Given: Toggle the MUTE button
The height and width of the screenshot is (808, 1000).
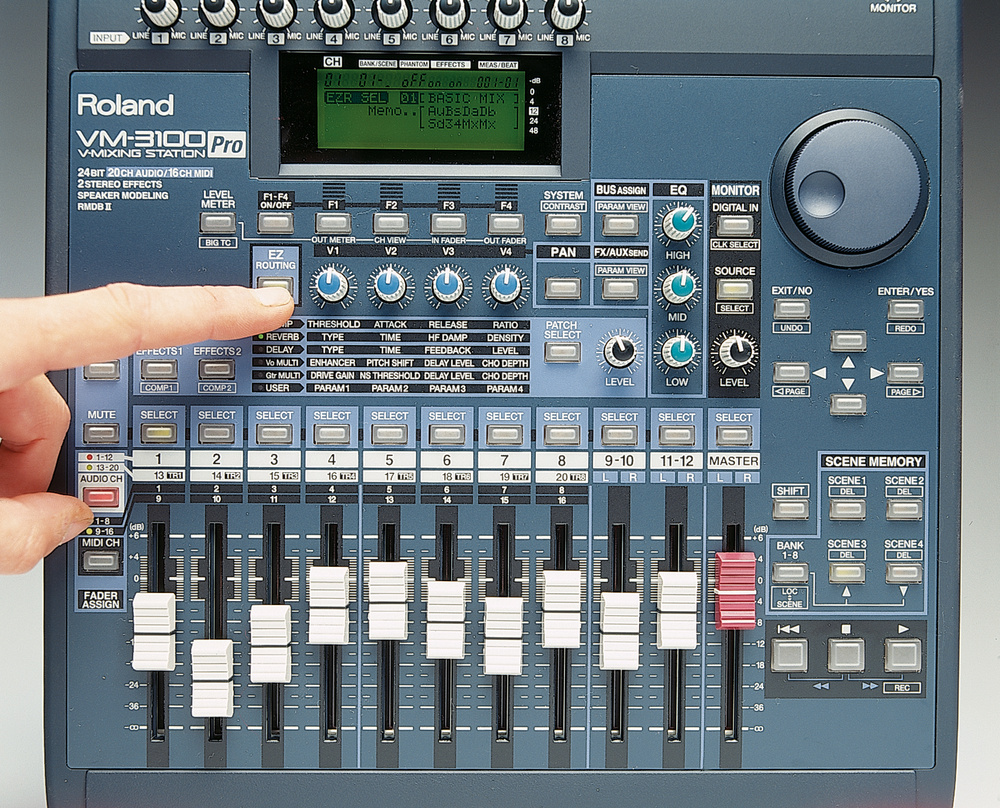Looking at the screenshot, I should pyautogui.click(x=101, y=433).
